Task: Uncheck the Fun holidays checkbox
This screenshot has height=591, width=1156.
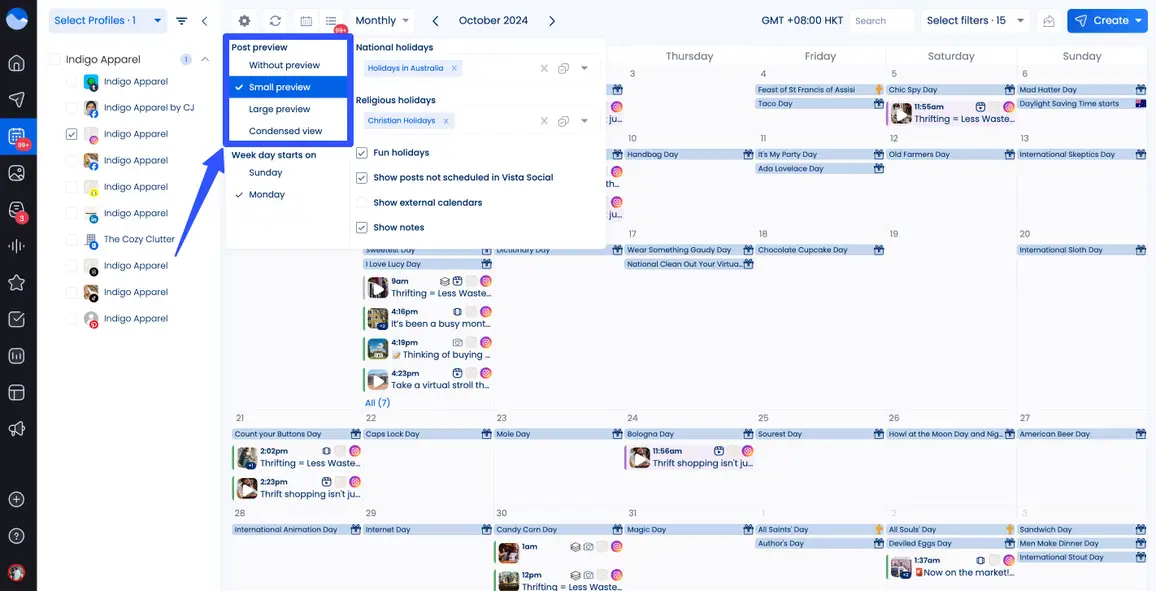Action: pyautogui.click(x=362, y=153)
